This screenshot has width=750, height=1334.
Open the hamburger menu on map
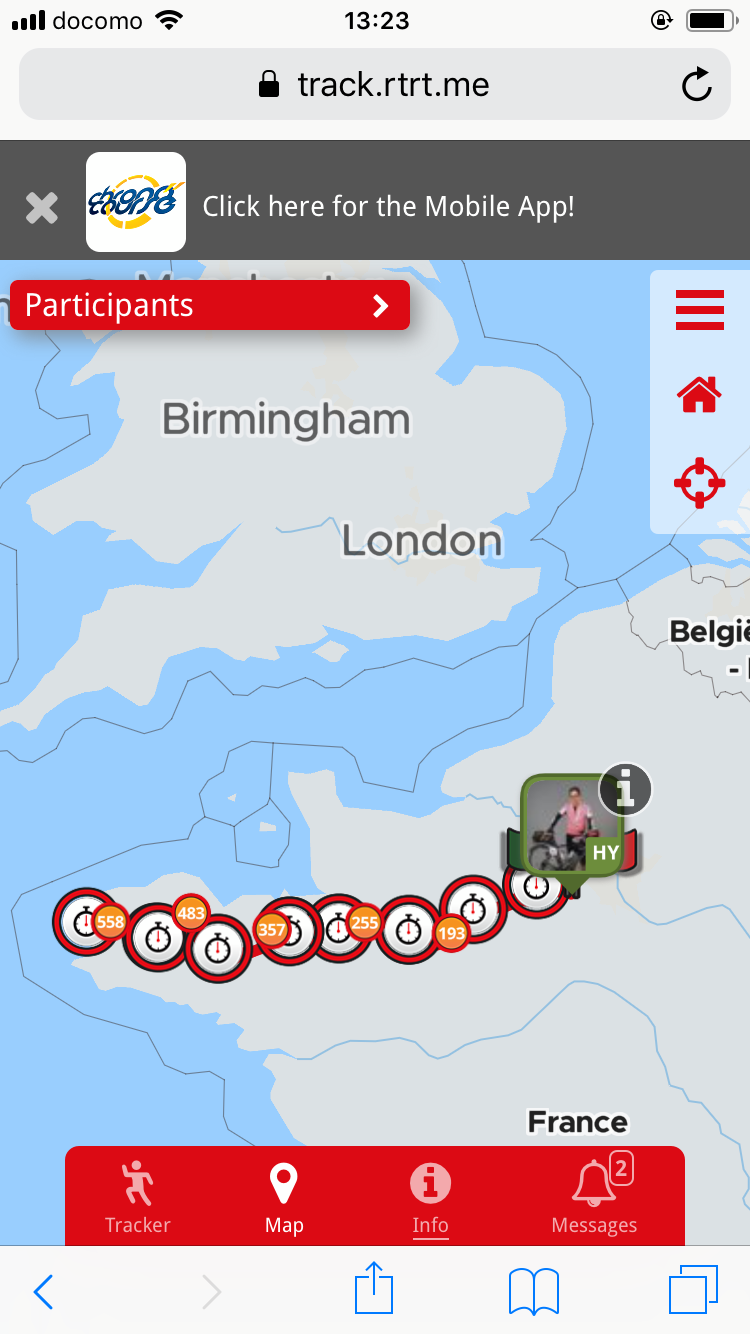(x=700, y=310)
